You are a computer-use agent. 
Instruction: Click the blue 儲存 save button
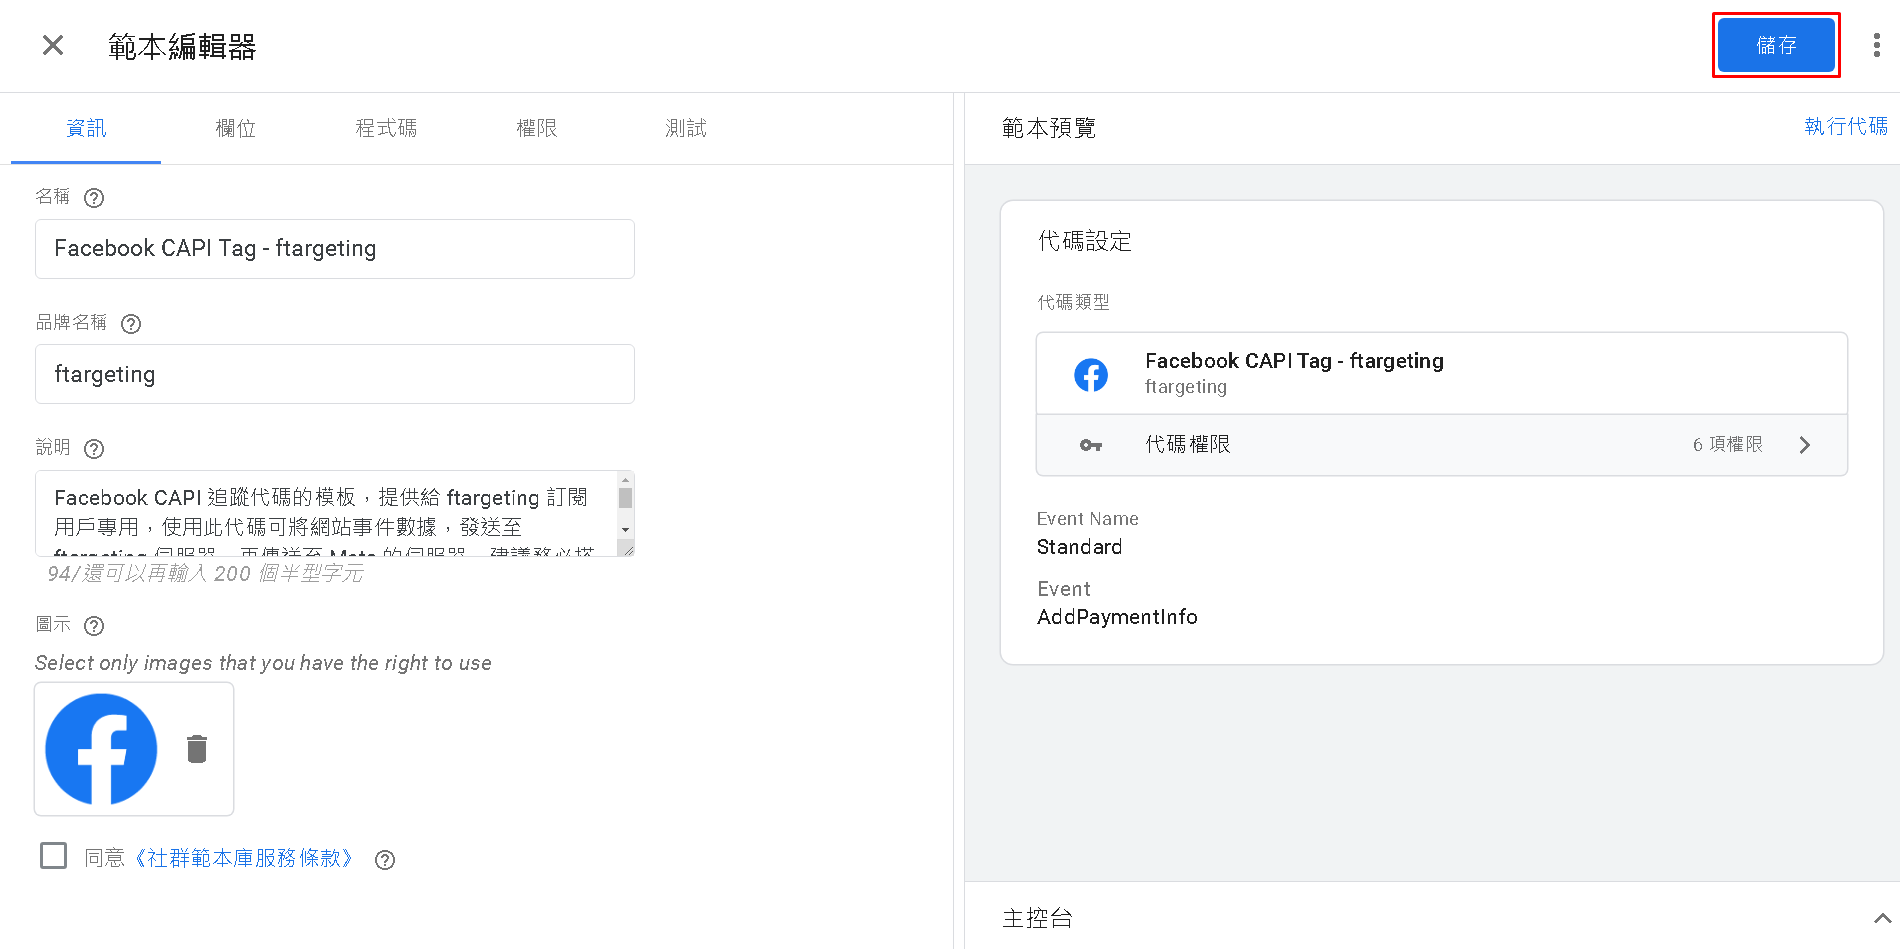click(1776, 45)
